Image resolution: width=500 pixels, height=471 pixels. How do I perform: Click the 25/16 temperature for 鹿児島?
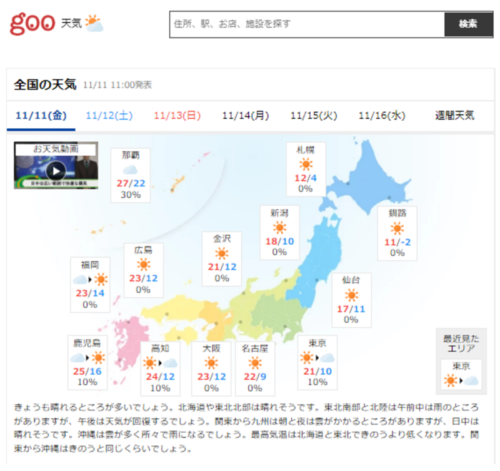tap(87, 371)
